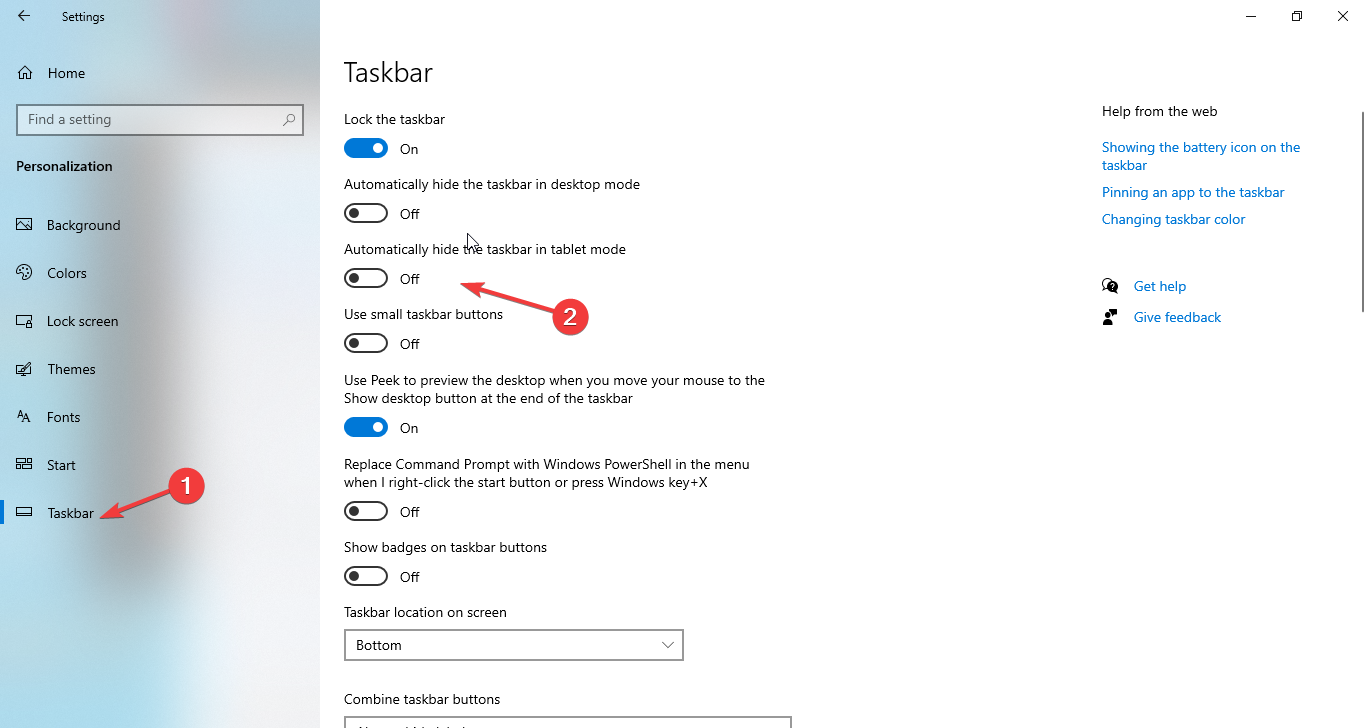Click the Give feedback option
The image size is (1366, 728).
[x=1176, y=317]
